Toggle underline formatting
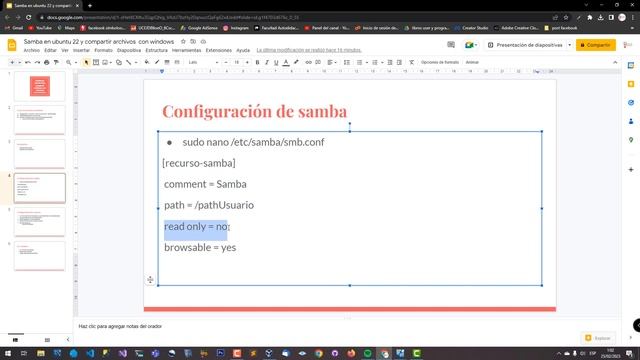Viewport: 640px width, 360px height. click(x=276, y=62)
